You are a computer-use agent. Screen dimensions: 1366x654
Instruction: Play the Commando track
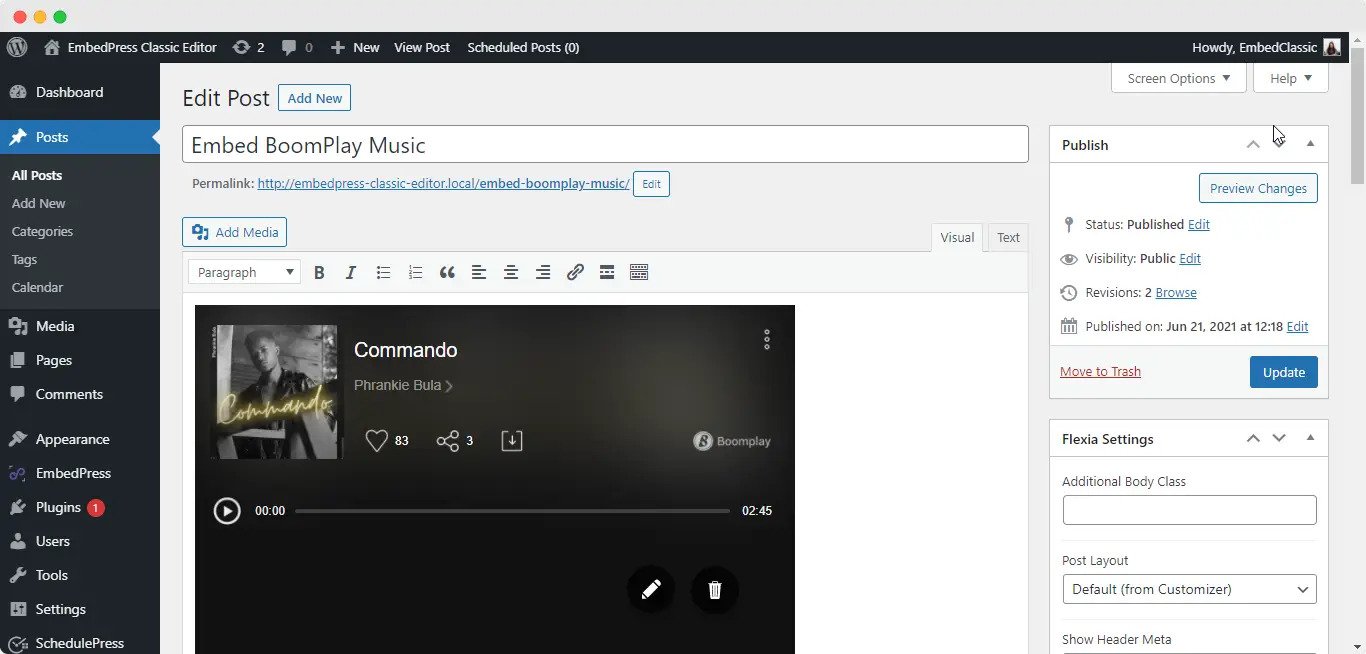tap(227, 511)
